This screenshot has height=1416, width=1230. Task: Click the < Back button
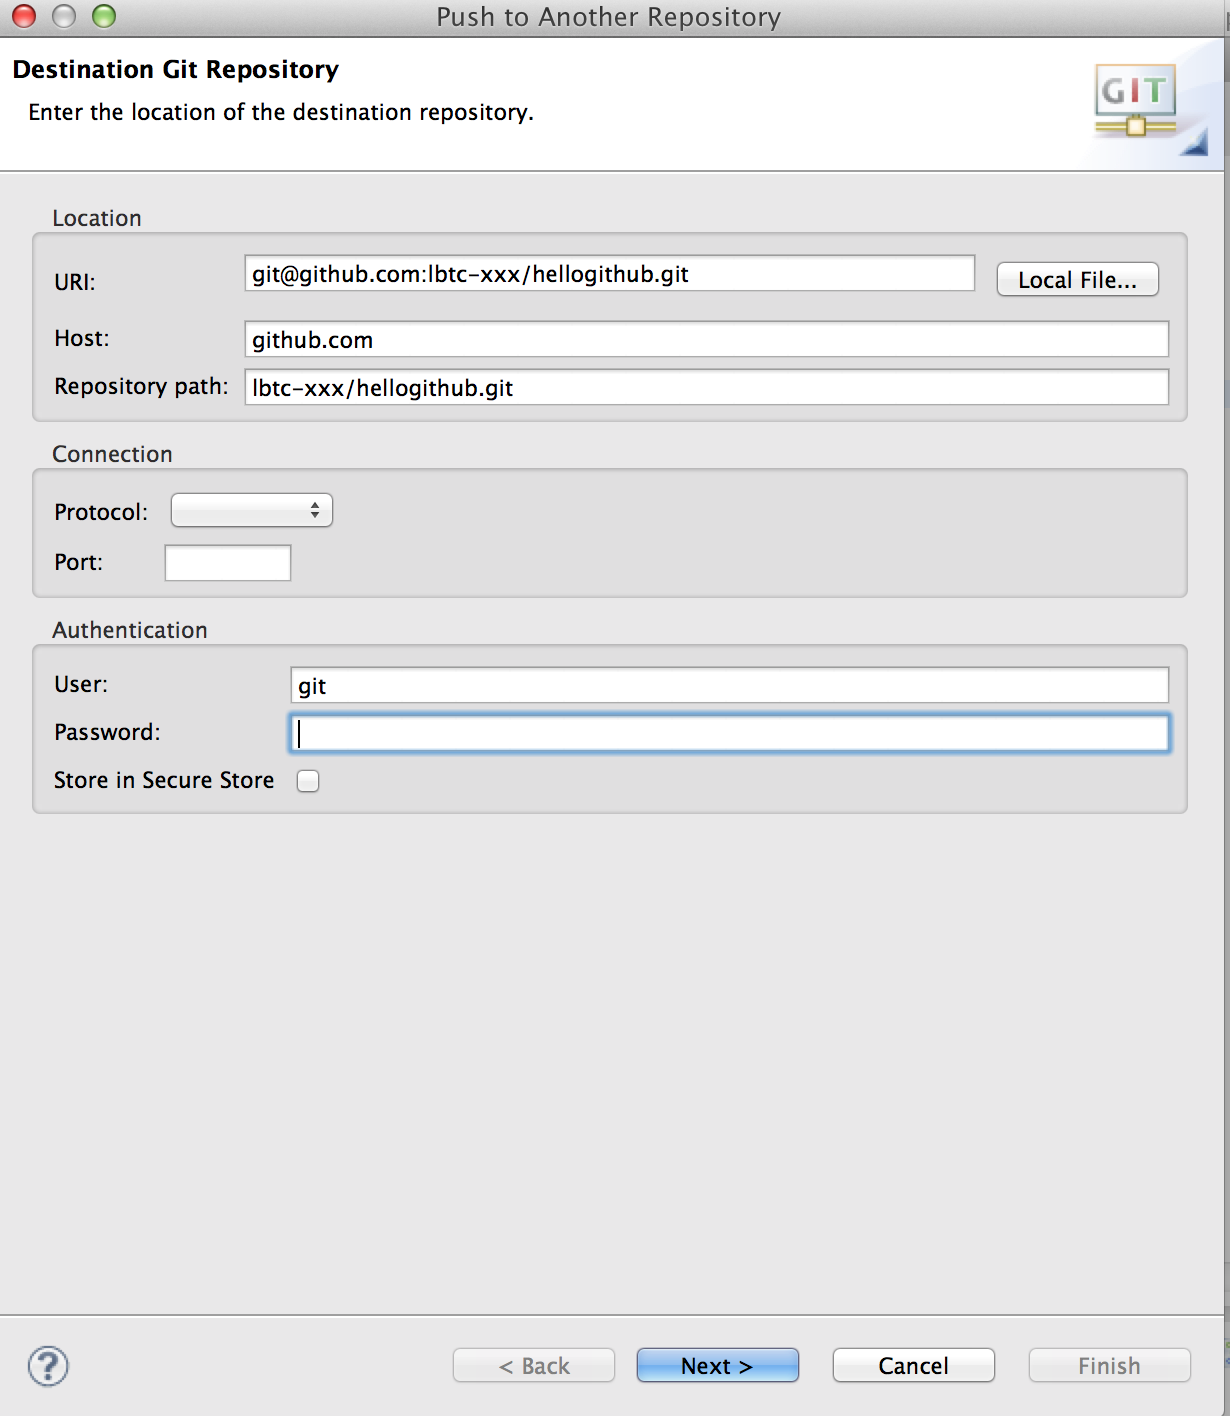(534, 1366)
